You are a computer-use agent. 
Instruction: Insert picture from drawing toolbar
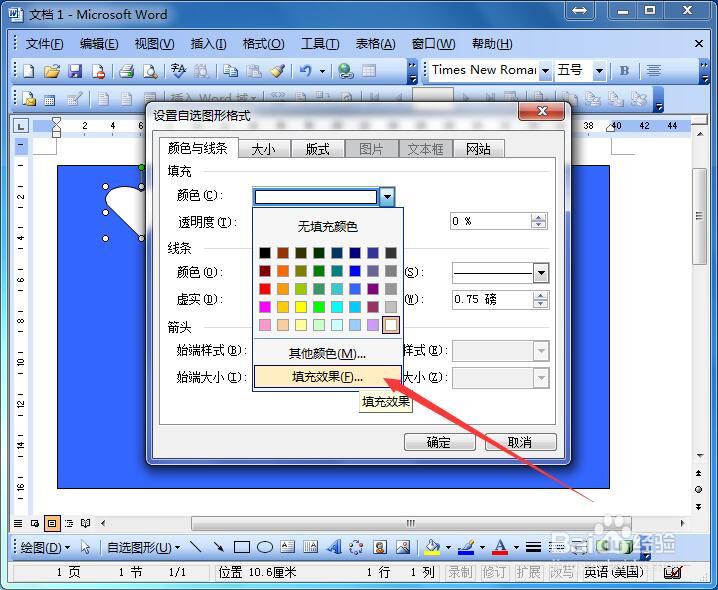pyautogui.click(x=403, y=546)
